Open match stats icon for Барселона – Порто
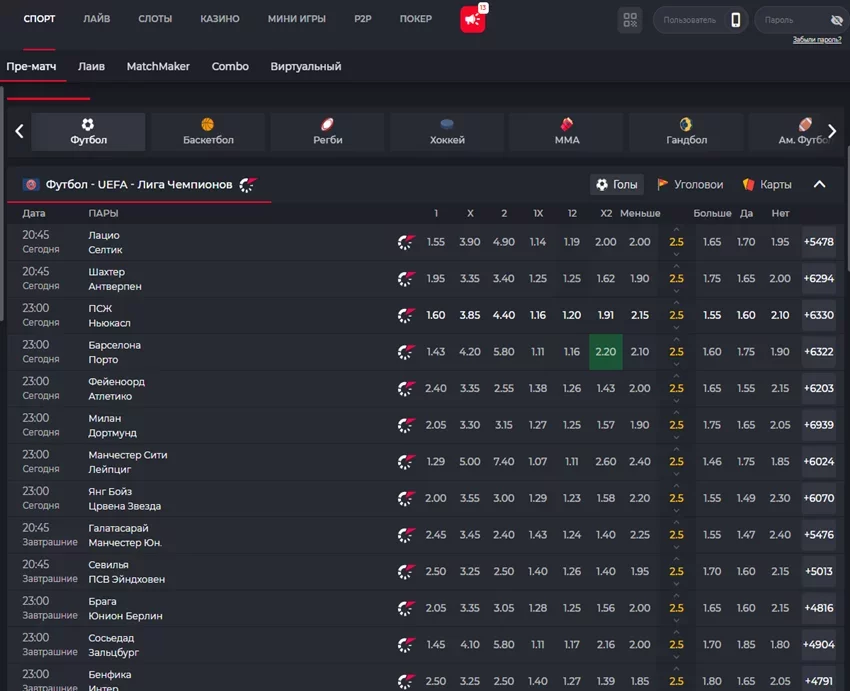The image size is (850, 691). coord(406,352)
